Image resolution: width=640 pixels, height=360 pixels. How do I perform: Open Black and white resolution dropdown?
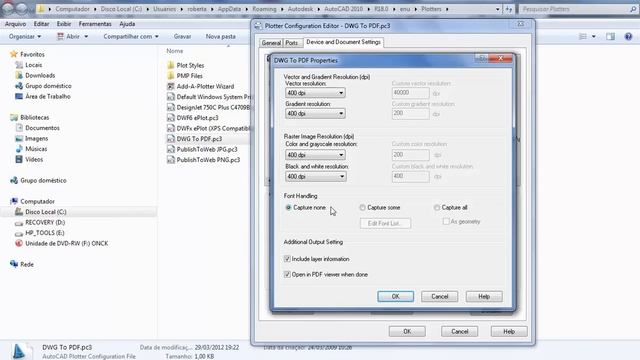point(315,176)
